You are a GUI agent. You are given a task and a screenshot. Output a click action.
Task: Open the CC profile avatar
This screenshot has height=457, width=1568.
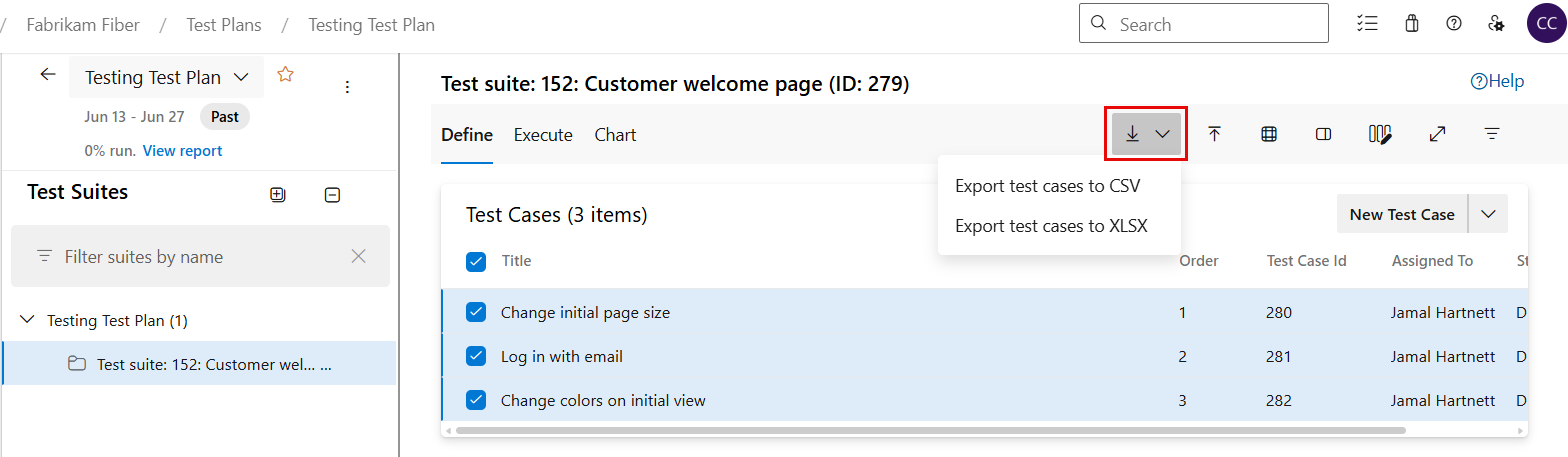tap(1547, 23)
